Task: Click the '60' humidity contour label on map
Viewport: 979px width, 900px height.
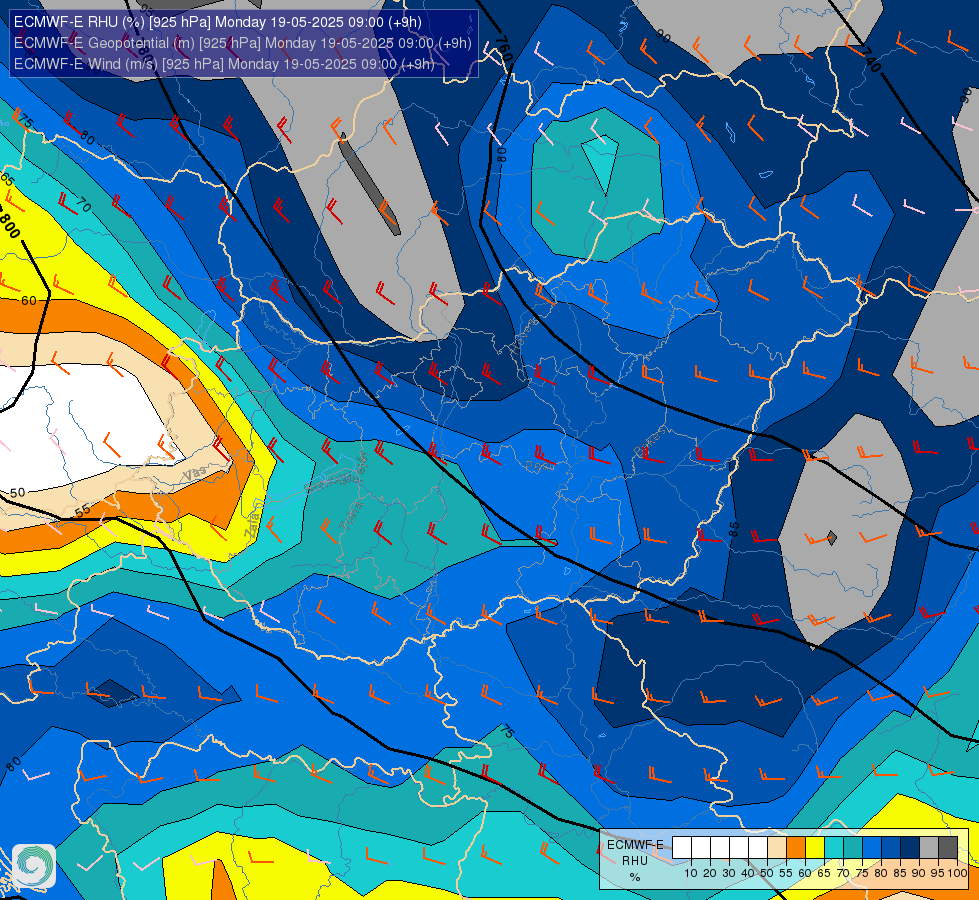Action: point(29,300)
